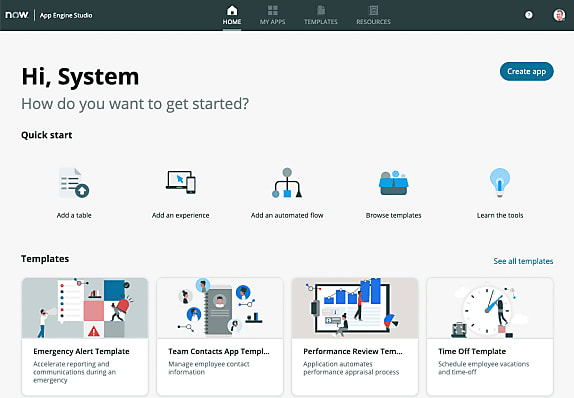The image size is (574, 398).
Task: Click the 'App Engine Studio' title text
Action: click(x=66, y=15)
